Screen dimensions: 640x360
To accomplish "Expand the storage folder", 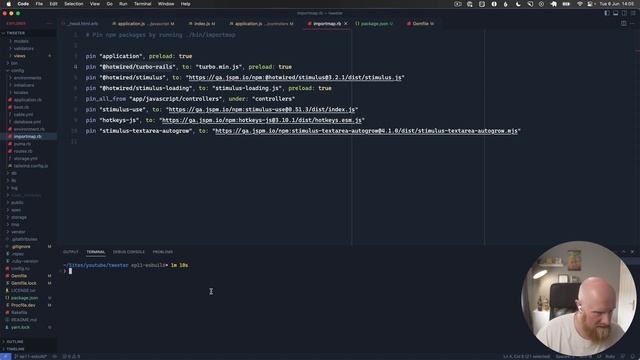I will tap(19, 217).
